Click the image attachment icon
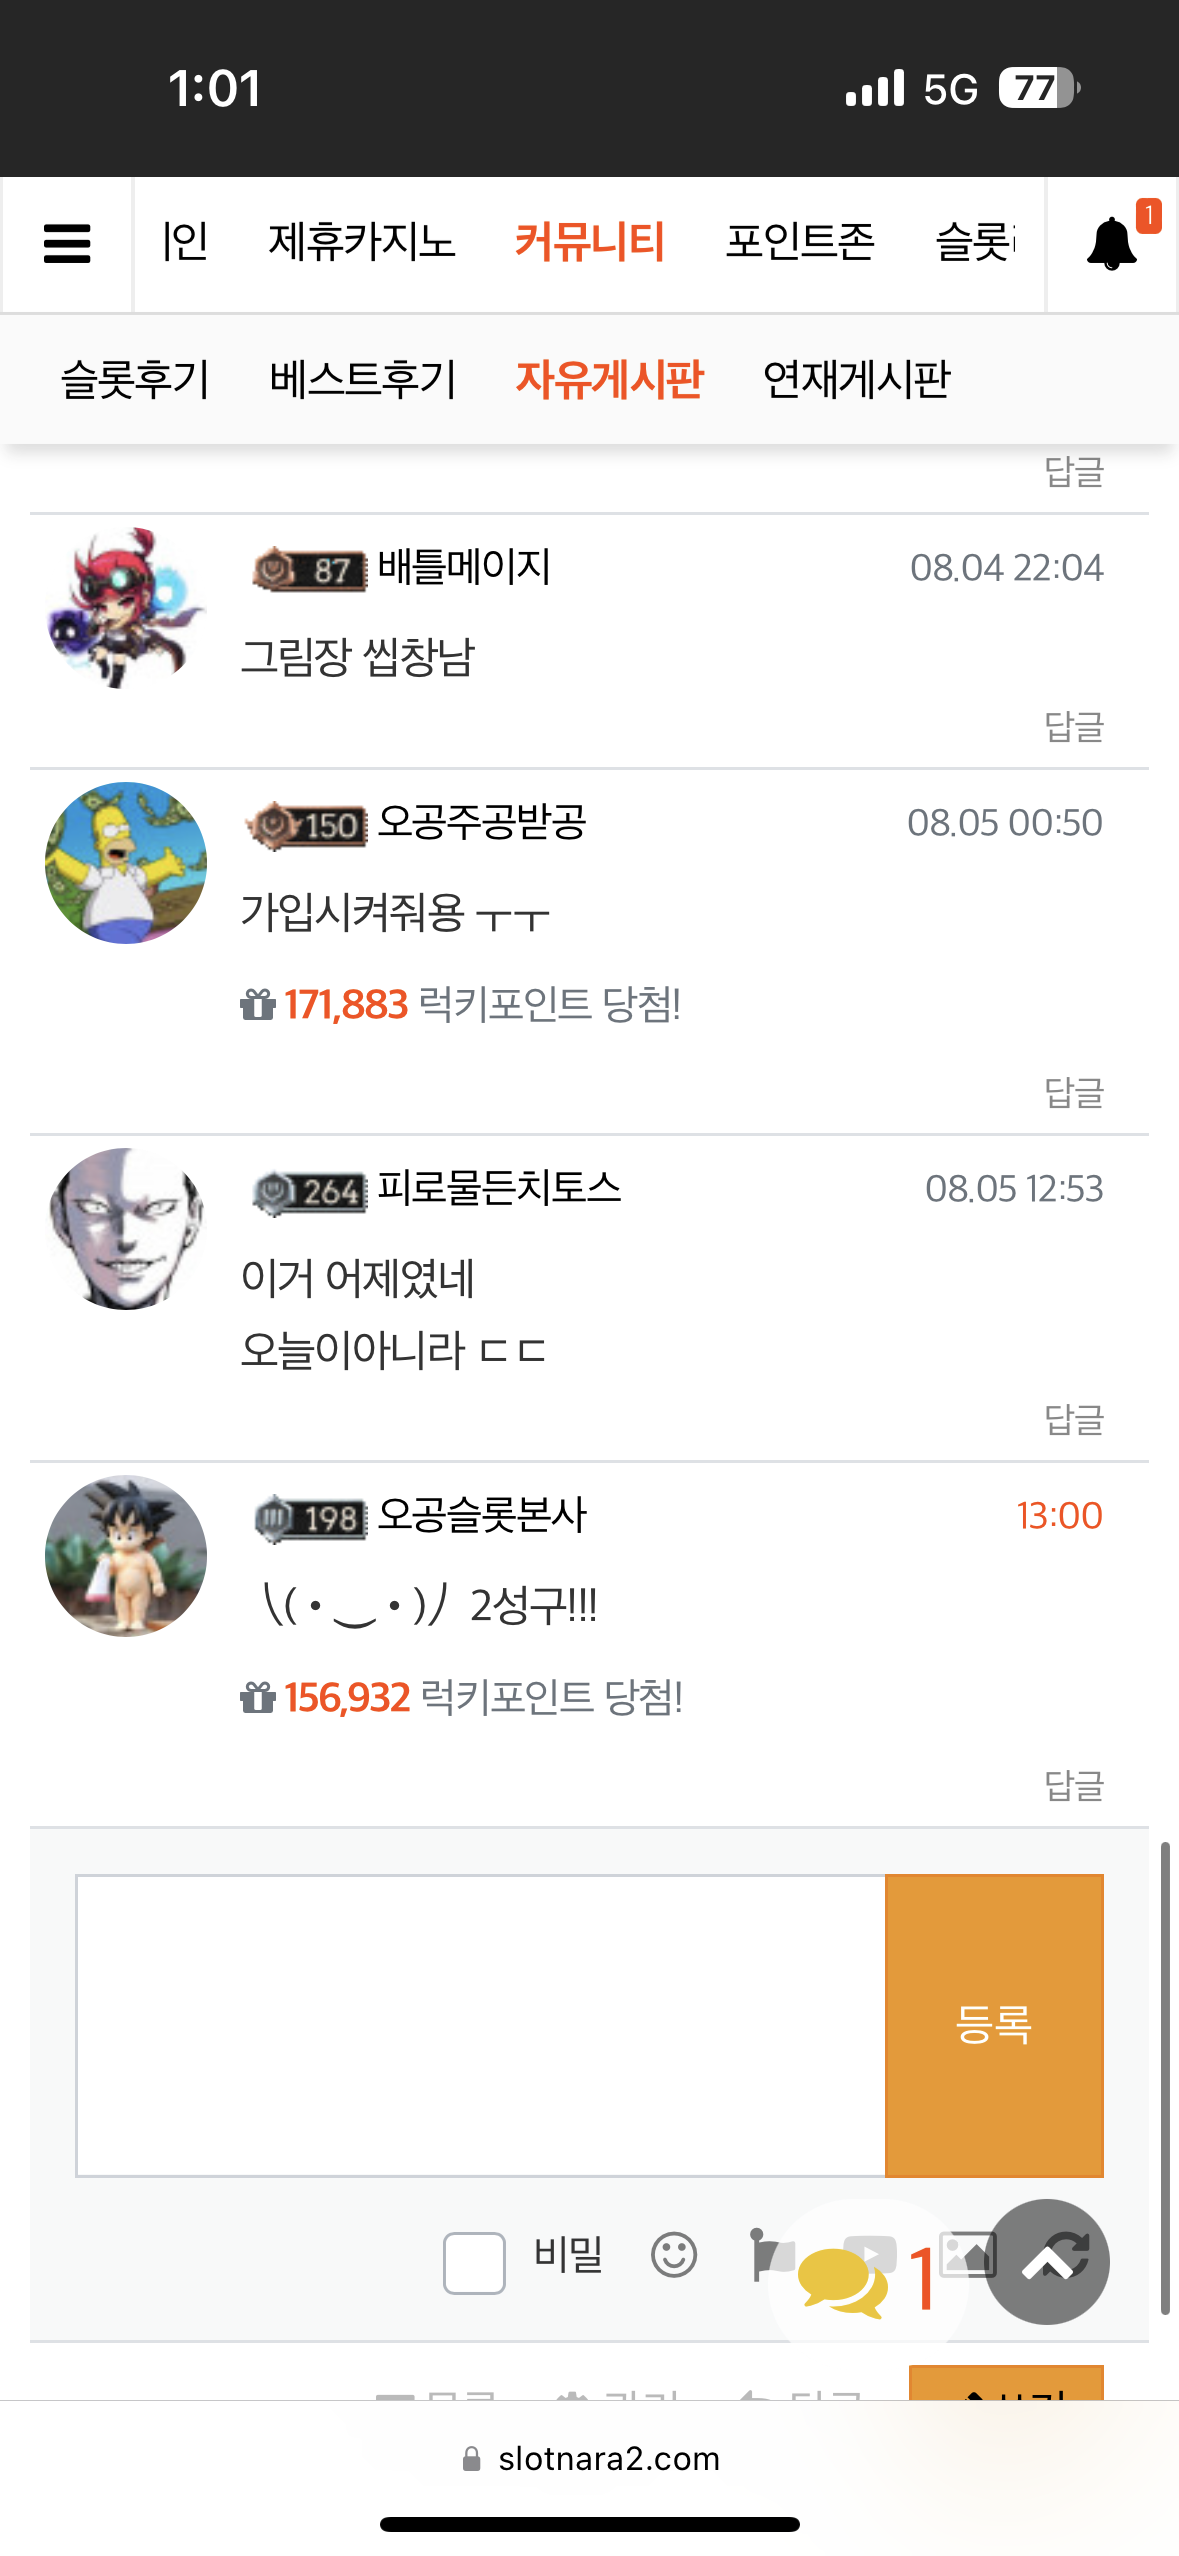This screenshot has width=1179, height=2556. click(966, 2254)
